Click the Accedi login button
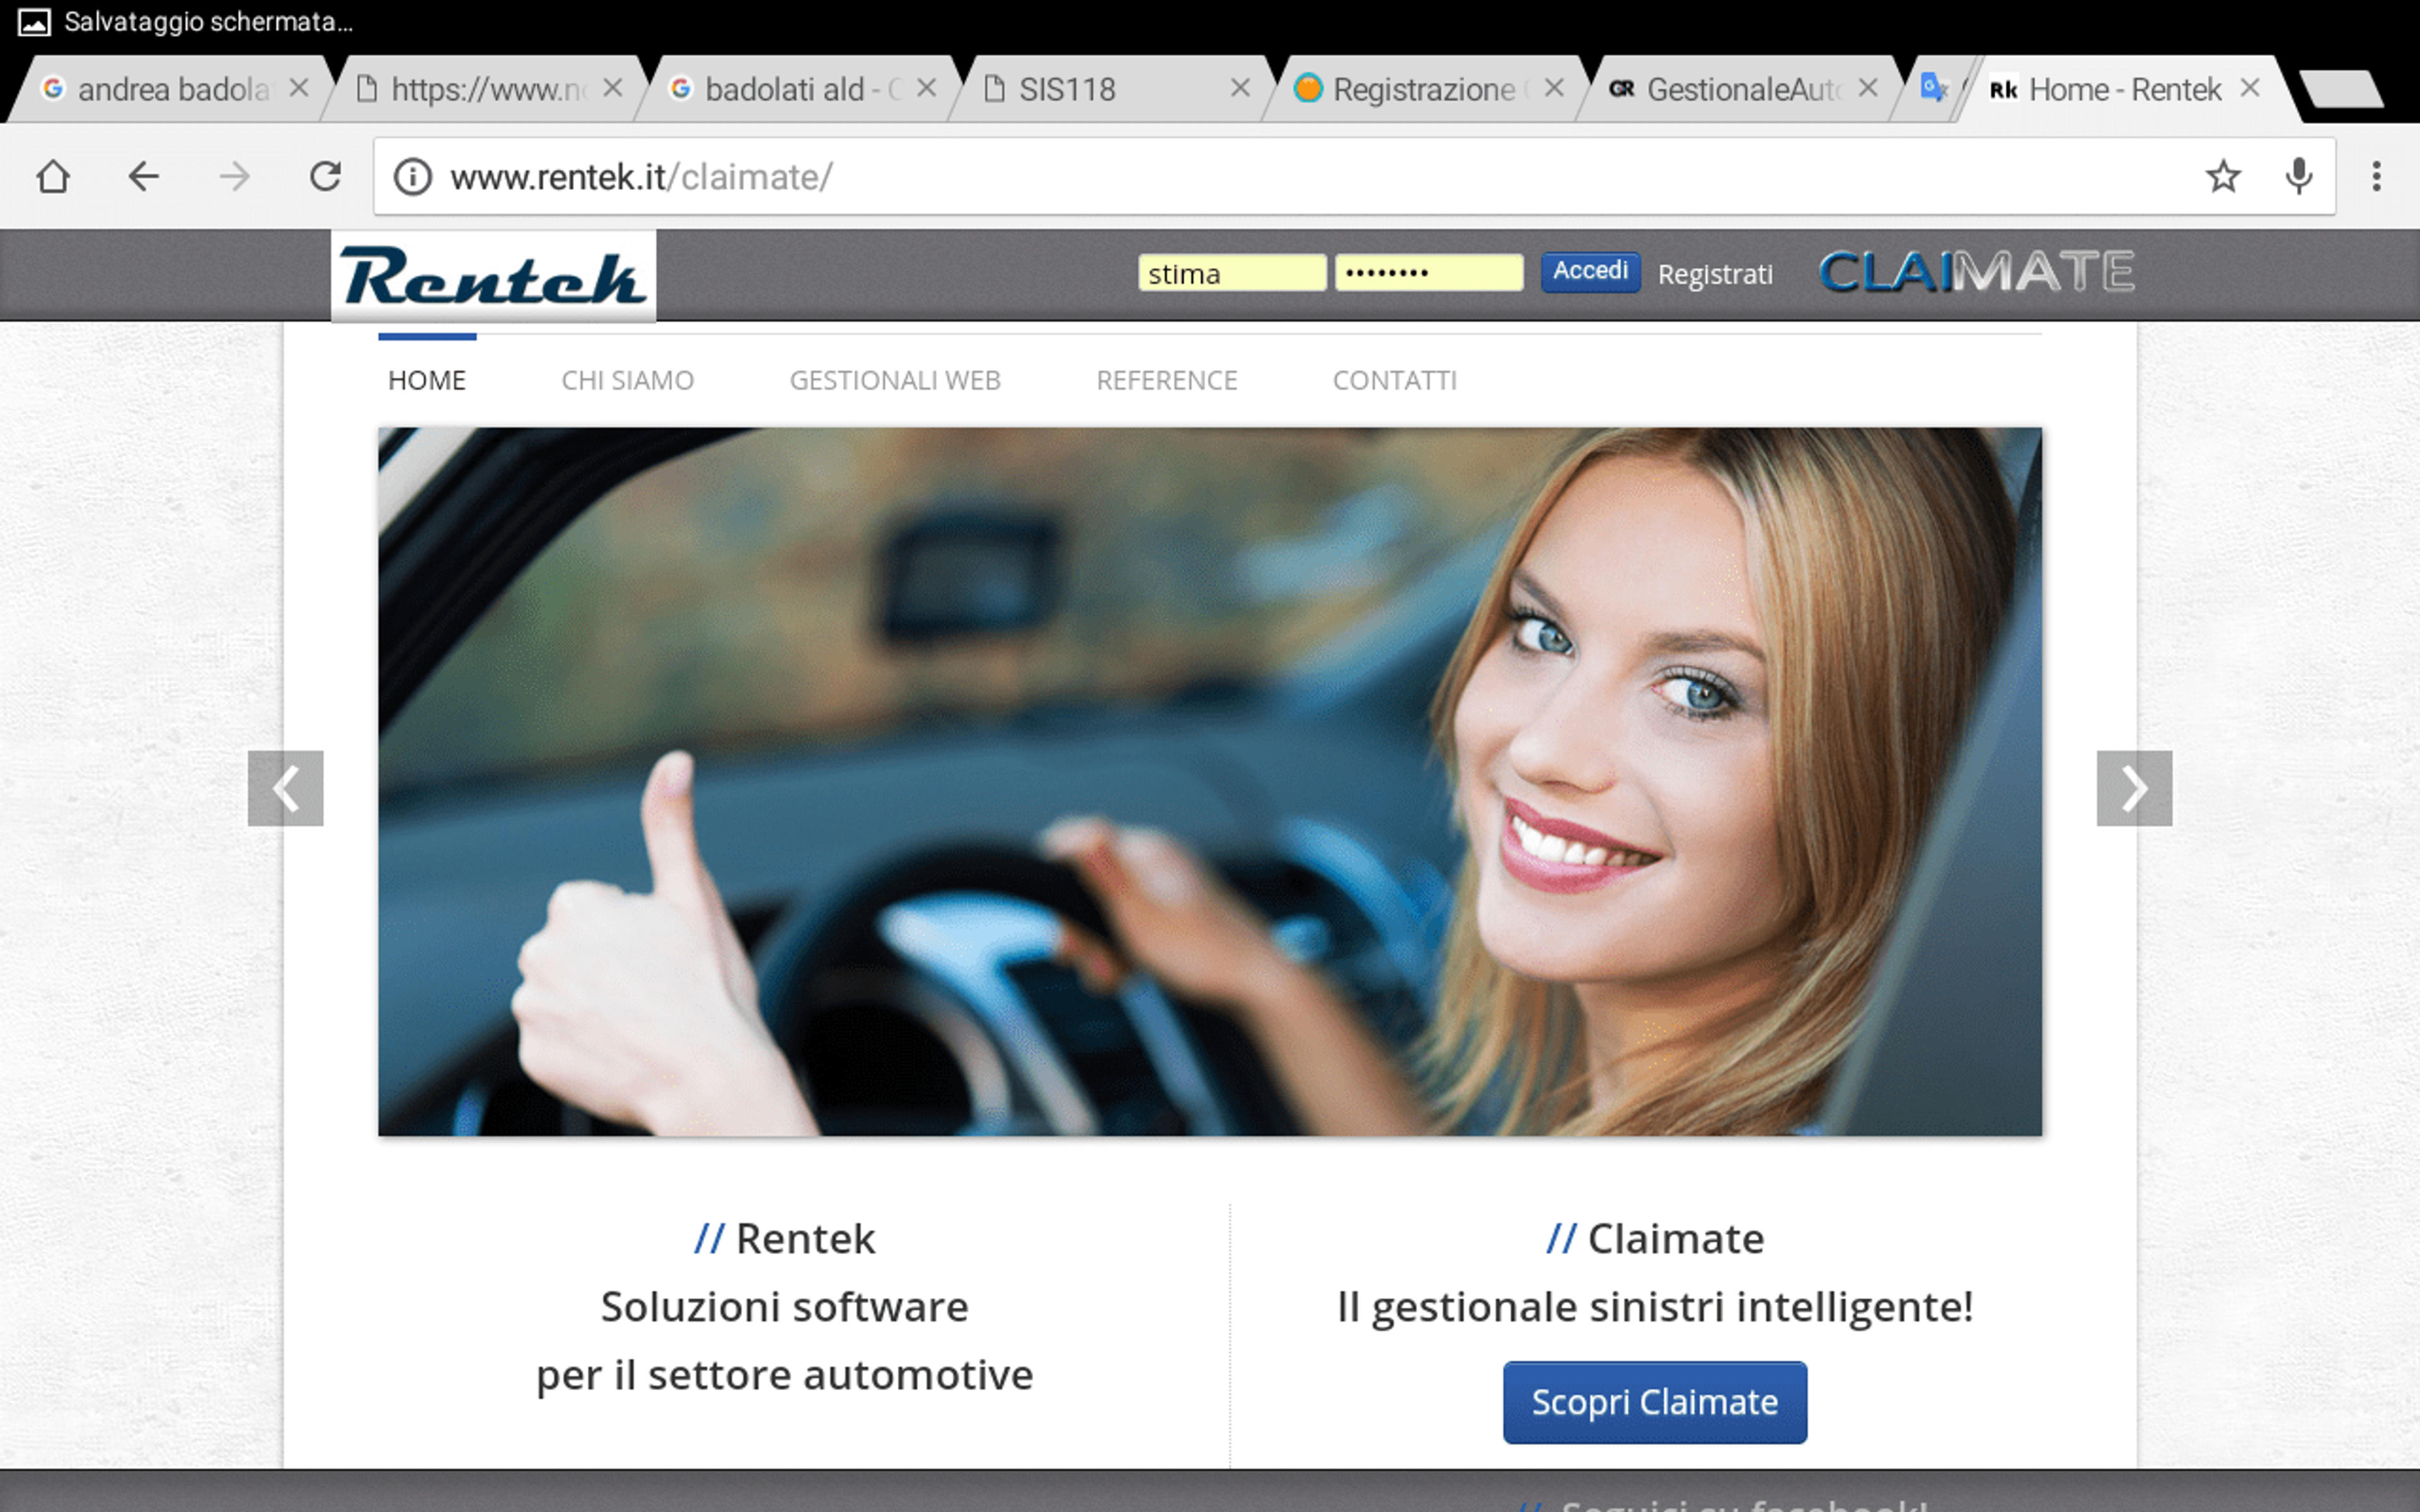This screenshot has width=2420, height=1512. pos(1590,272)
